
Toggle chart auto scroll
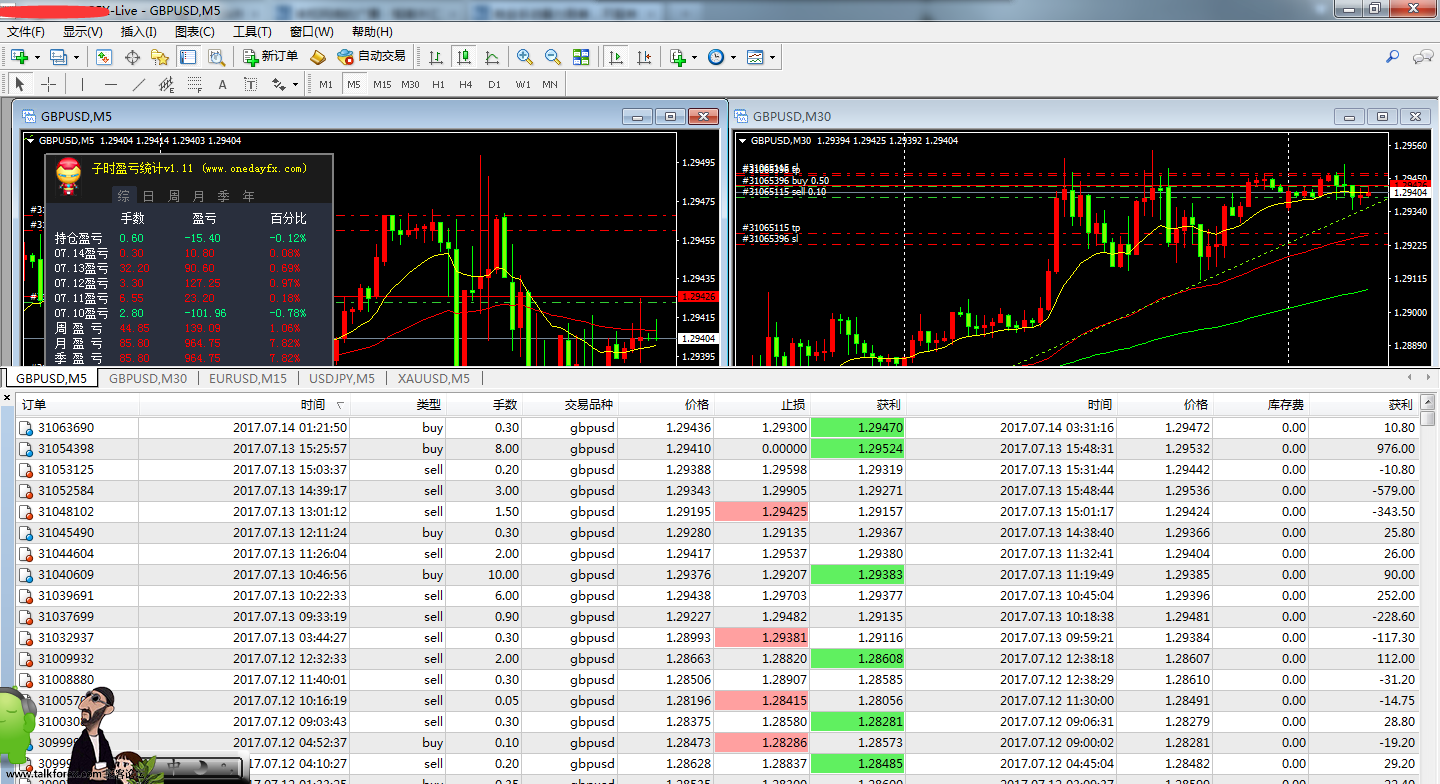tap(616, 57)
